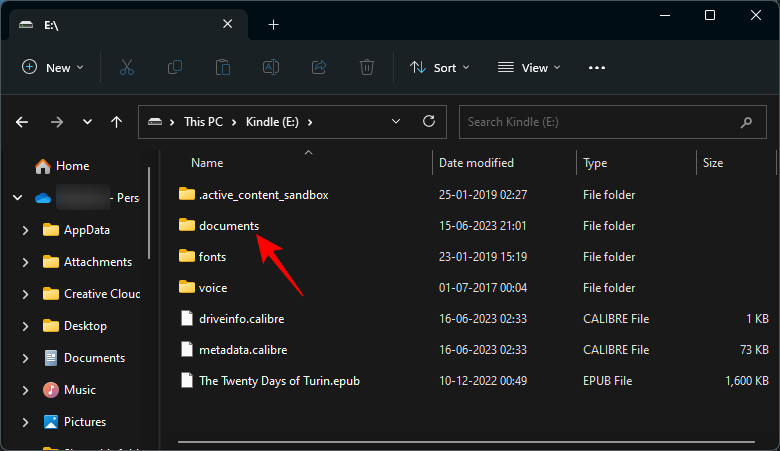The height and width of the screenshot is (451, 780).
Task: Click the Rename icon in toolbar
Action: click(x=270, y=67)
